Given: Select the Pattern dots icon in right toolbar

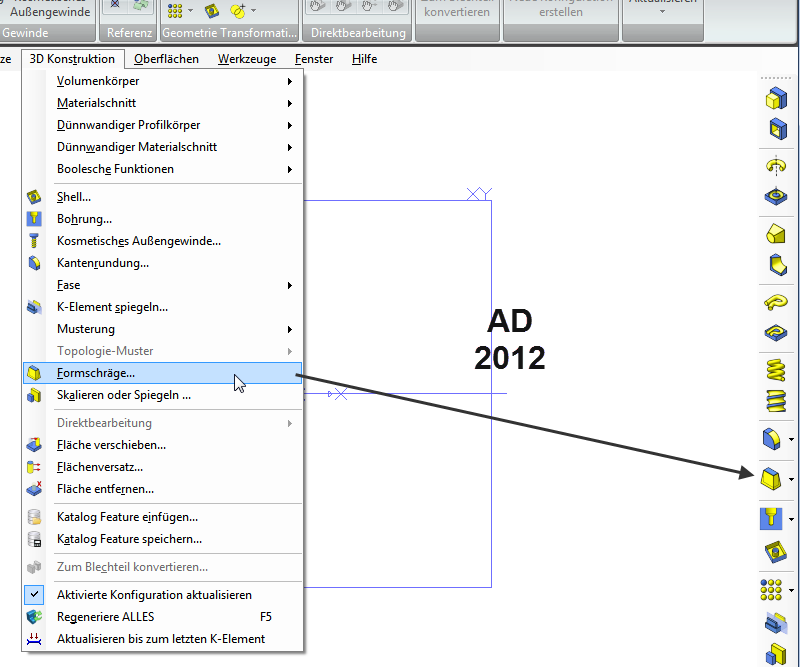Looking at the screenshot, I should pos(771,590).
